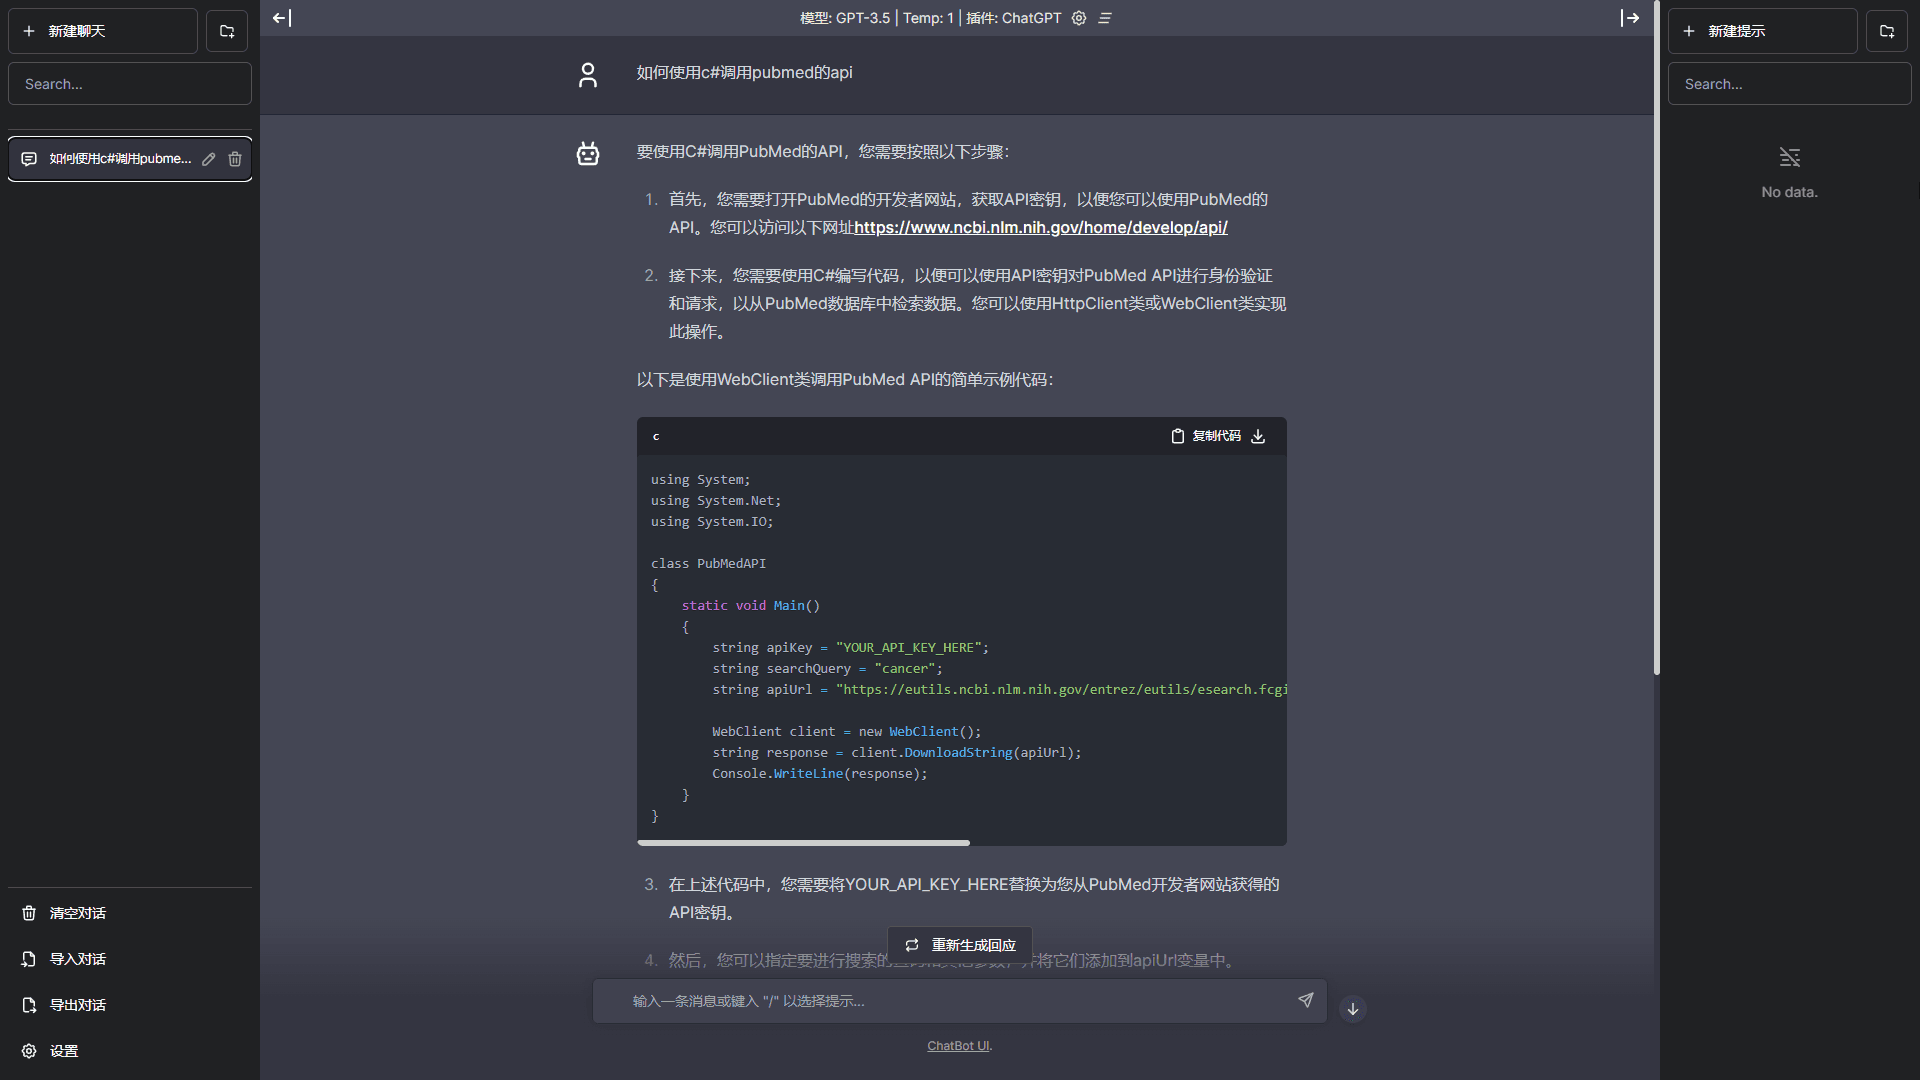
Task: Click the conversation search field
Action: [x=129, y=84]
